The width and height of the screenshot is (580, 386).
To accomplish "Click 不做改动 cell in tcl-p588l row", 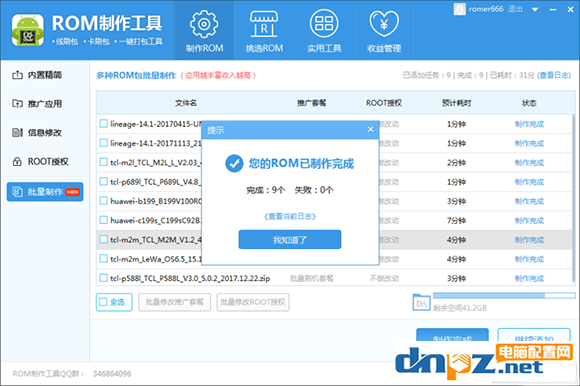I will click(x=384, y=278).
